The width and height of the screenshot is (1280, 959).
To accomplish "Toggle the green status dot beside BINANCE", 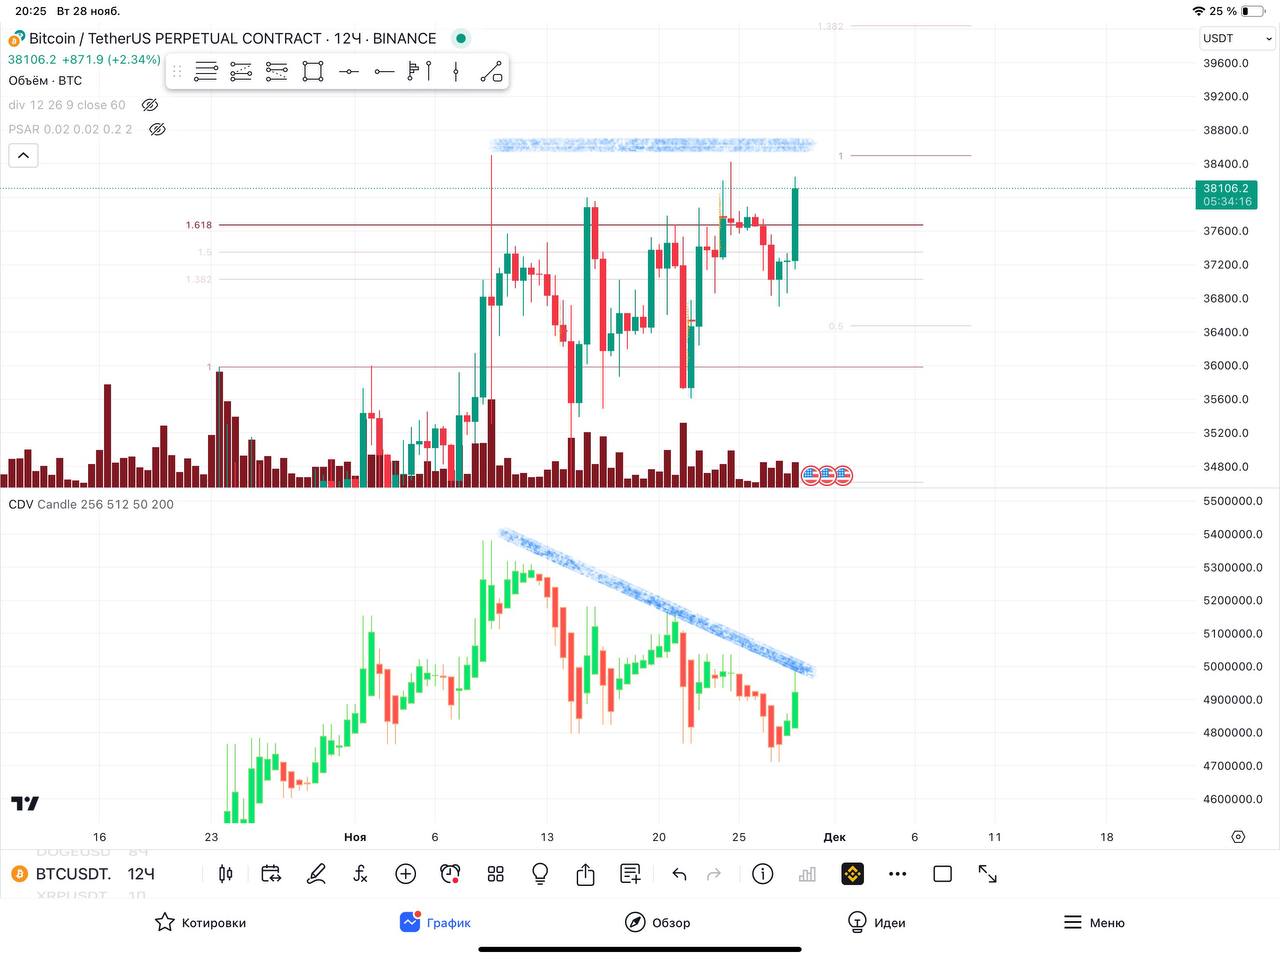I will (x=460, y=38).
